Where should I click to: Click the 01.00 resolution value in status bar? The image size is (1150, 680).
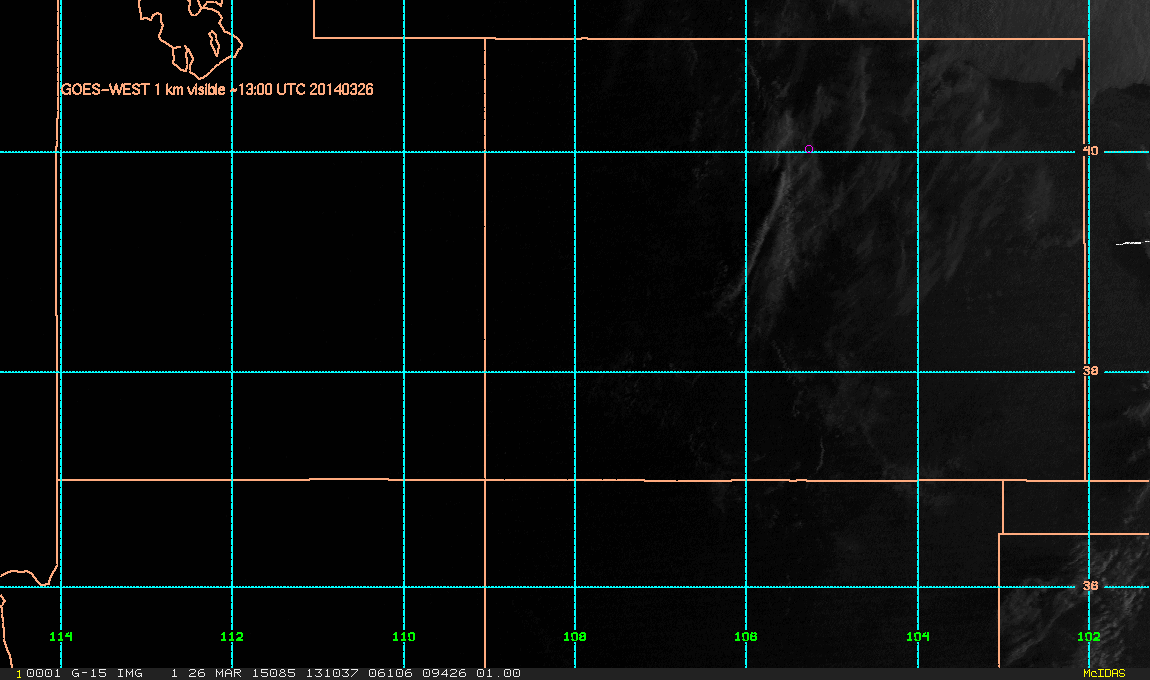(499, 673)
